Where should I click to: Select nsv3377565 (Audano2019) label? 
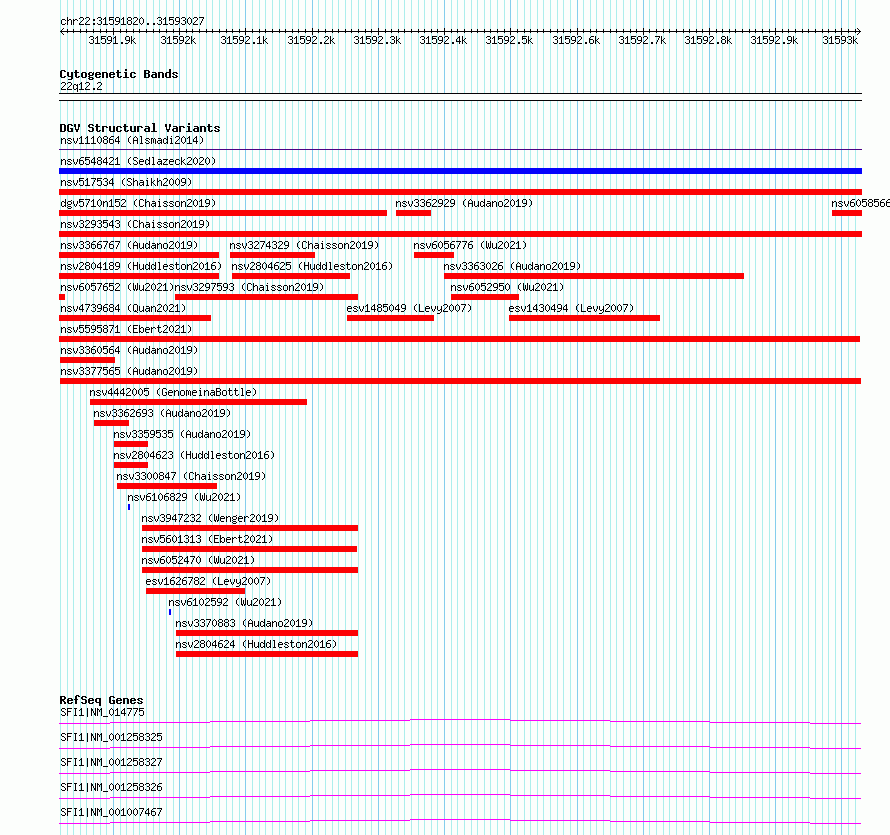click(129, 371)
